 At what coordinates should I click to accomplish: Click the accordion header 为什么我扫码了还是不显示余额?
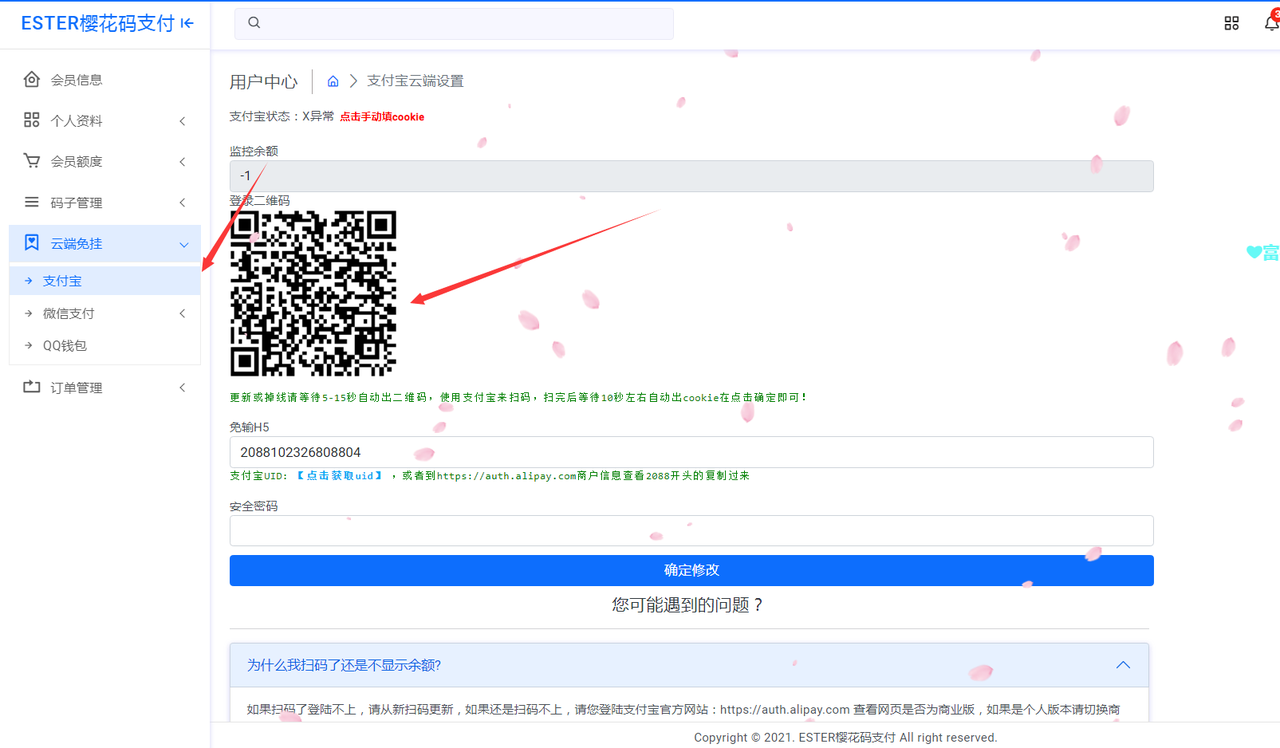[x=689, y=665]
